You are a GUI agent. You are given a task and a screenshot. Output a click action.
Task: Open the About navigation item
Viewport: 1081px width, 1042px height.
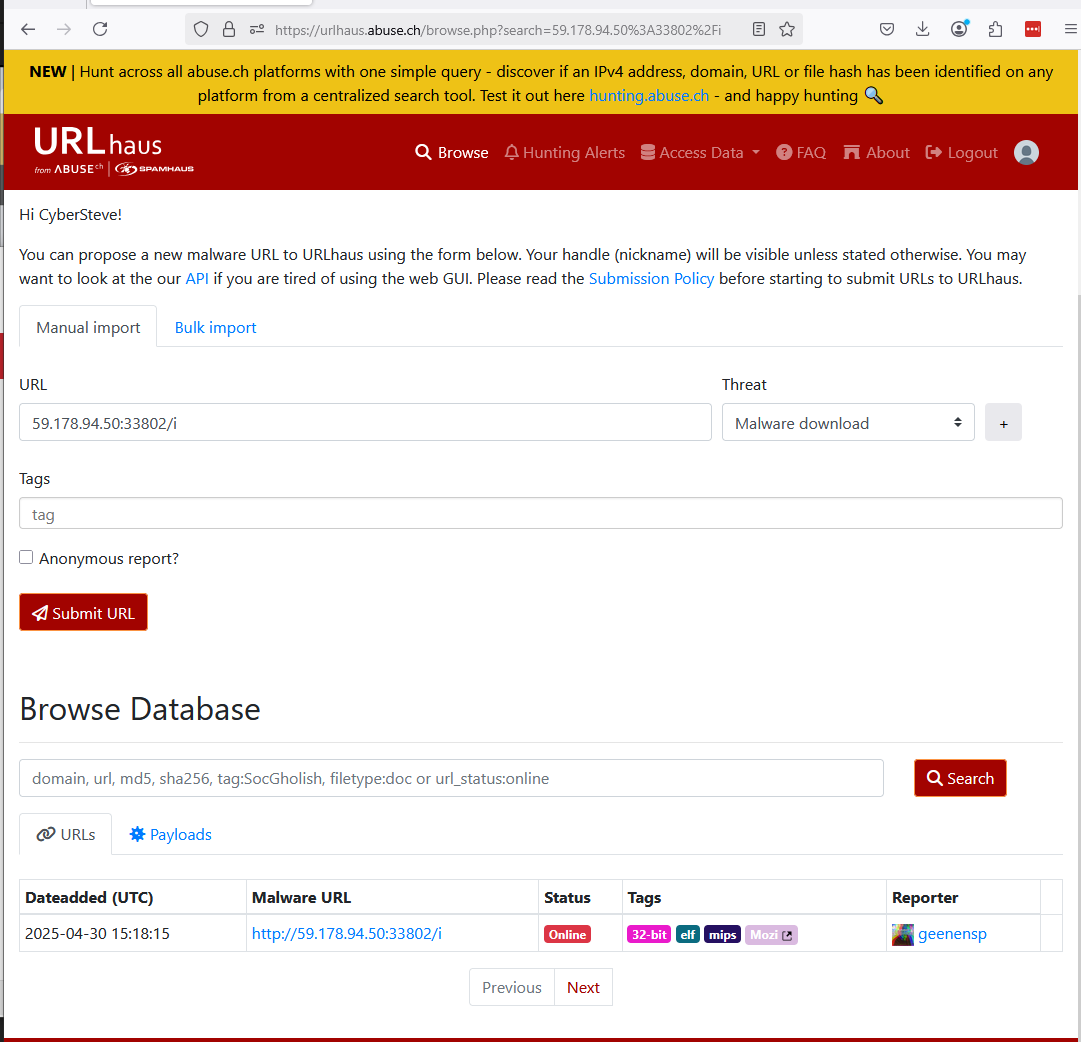point(876,152)
